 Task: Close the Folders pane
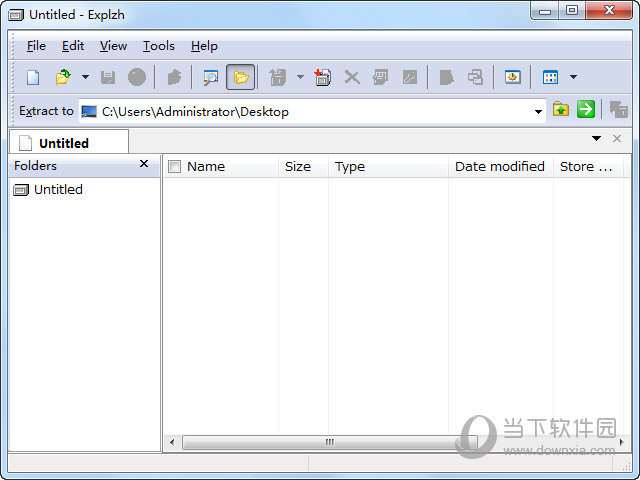click(x=144, y=164)
